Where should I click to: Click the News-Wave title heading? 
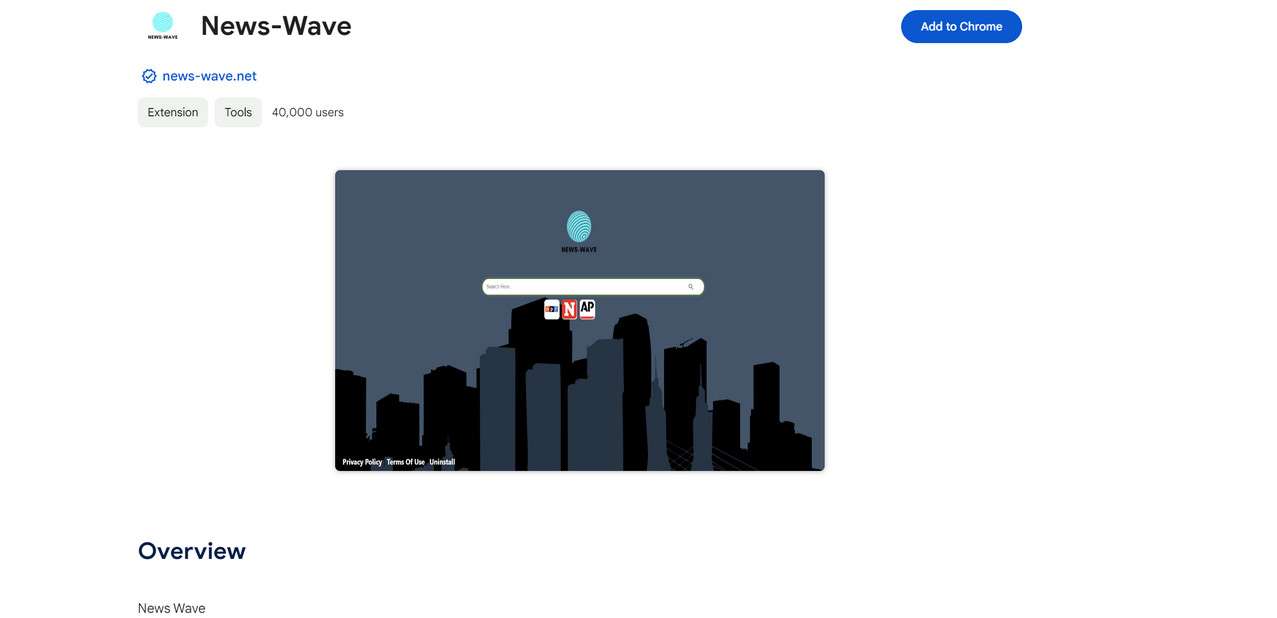tap(276, 26)
